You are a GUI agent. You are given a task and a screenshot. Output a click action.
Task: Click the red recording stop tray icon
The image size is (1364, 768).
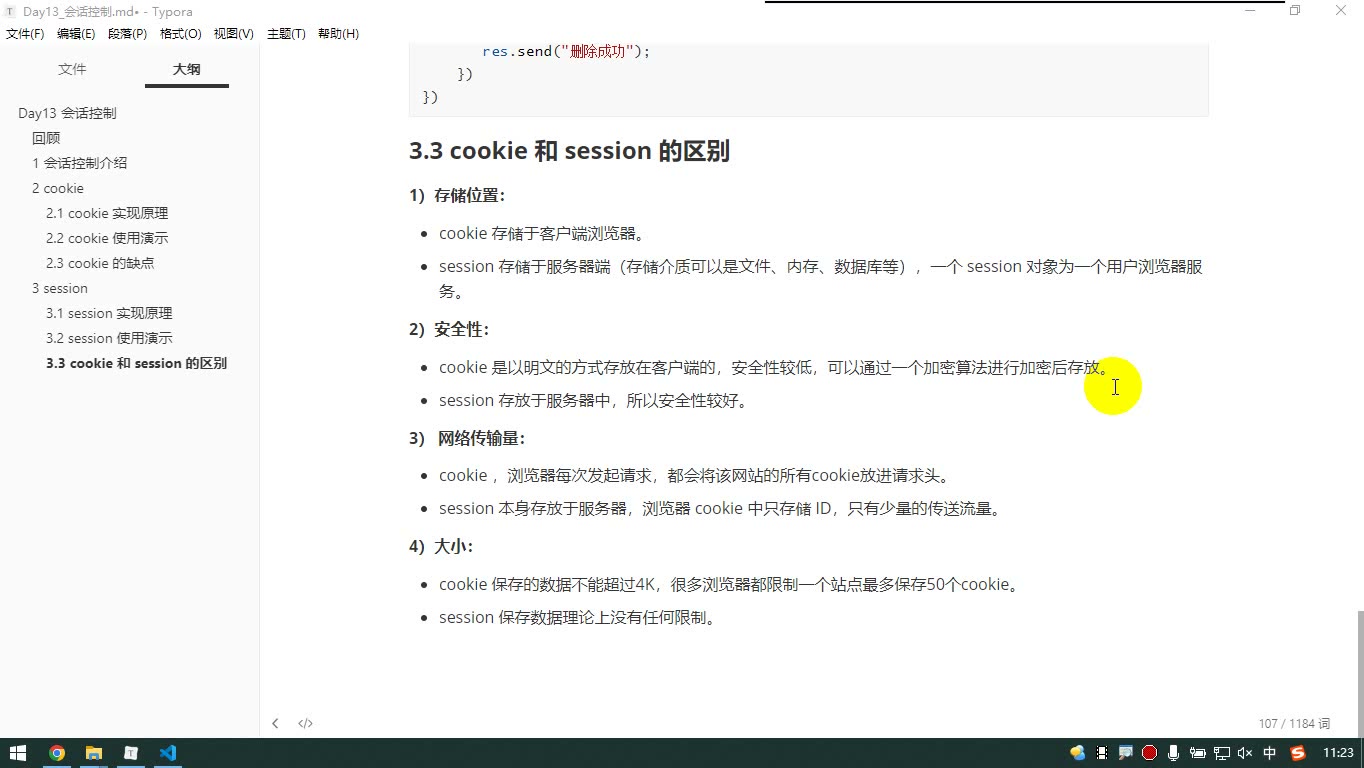1149,753
